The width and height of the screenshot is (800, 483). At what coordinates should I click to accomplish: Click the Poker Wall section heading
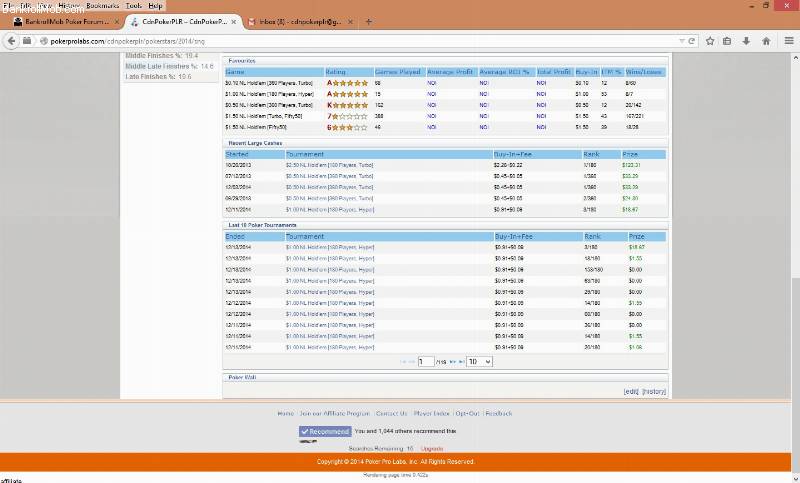[242, 377]
